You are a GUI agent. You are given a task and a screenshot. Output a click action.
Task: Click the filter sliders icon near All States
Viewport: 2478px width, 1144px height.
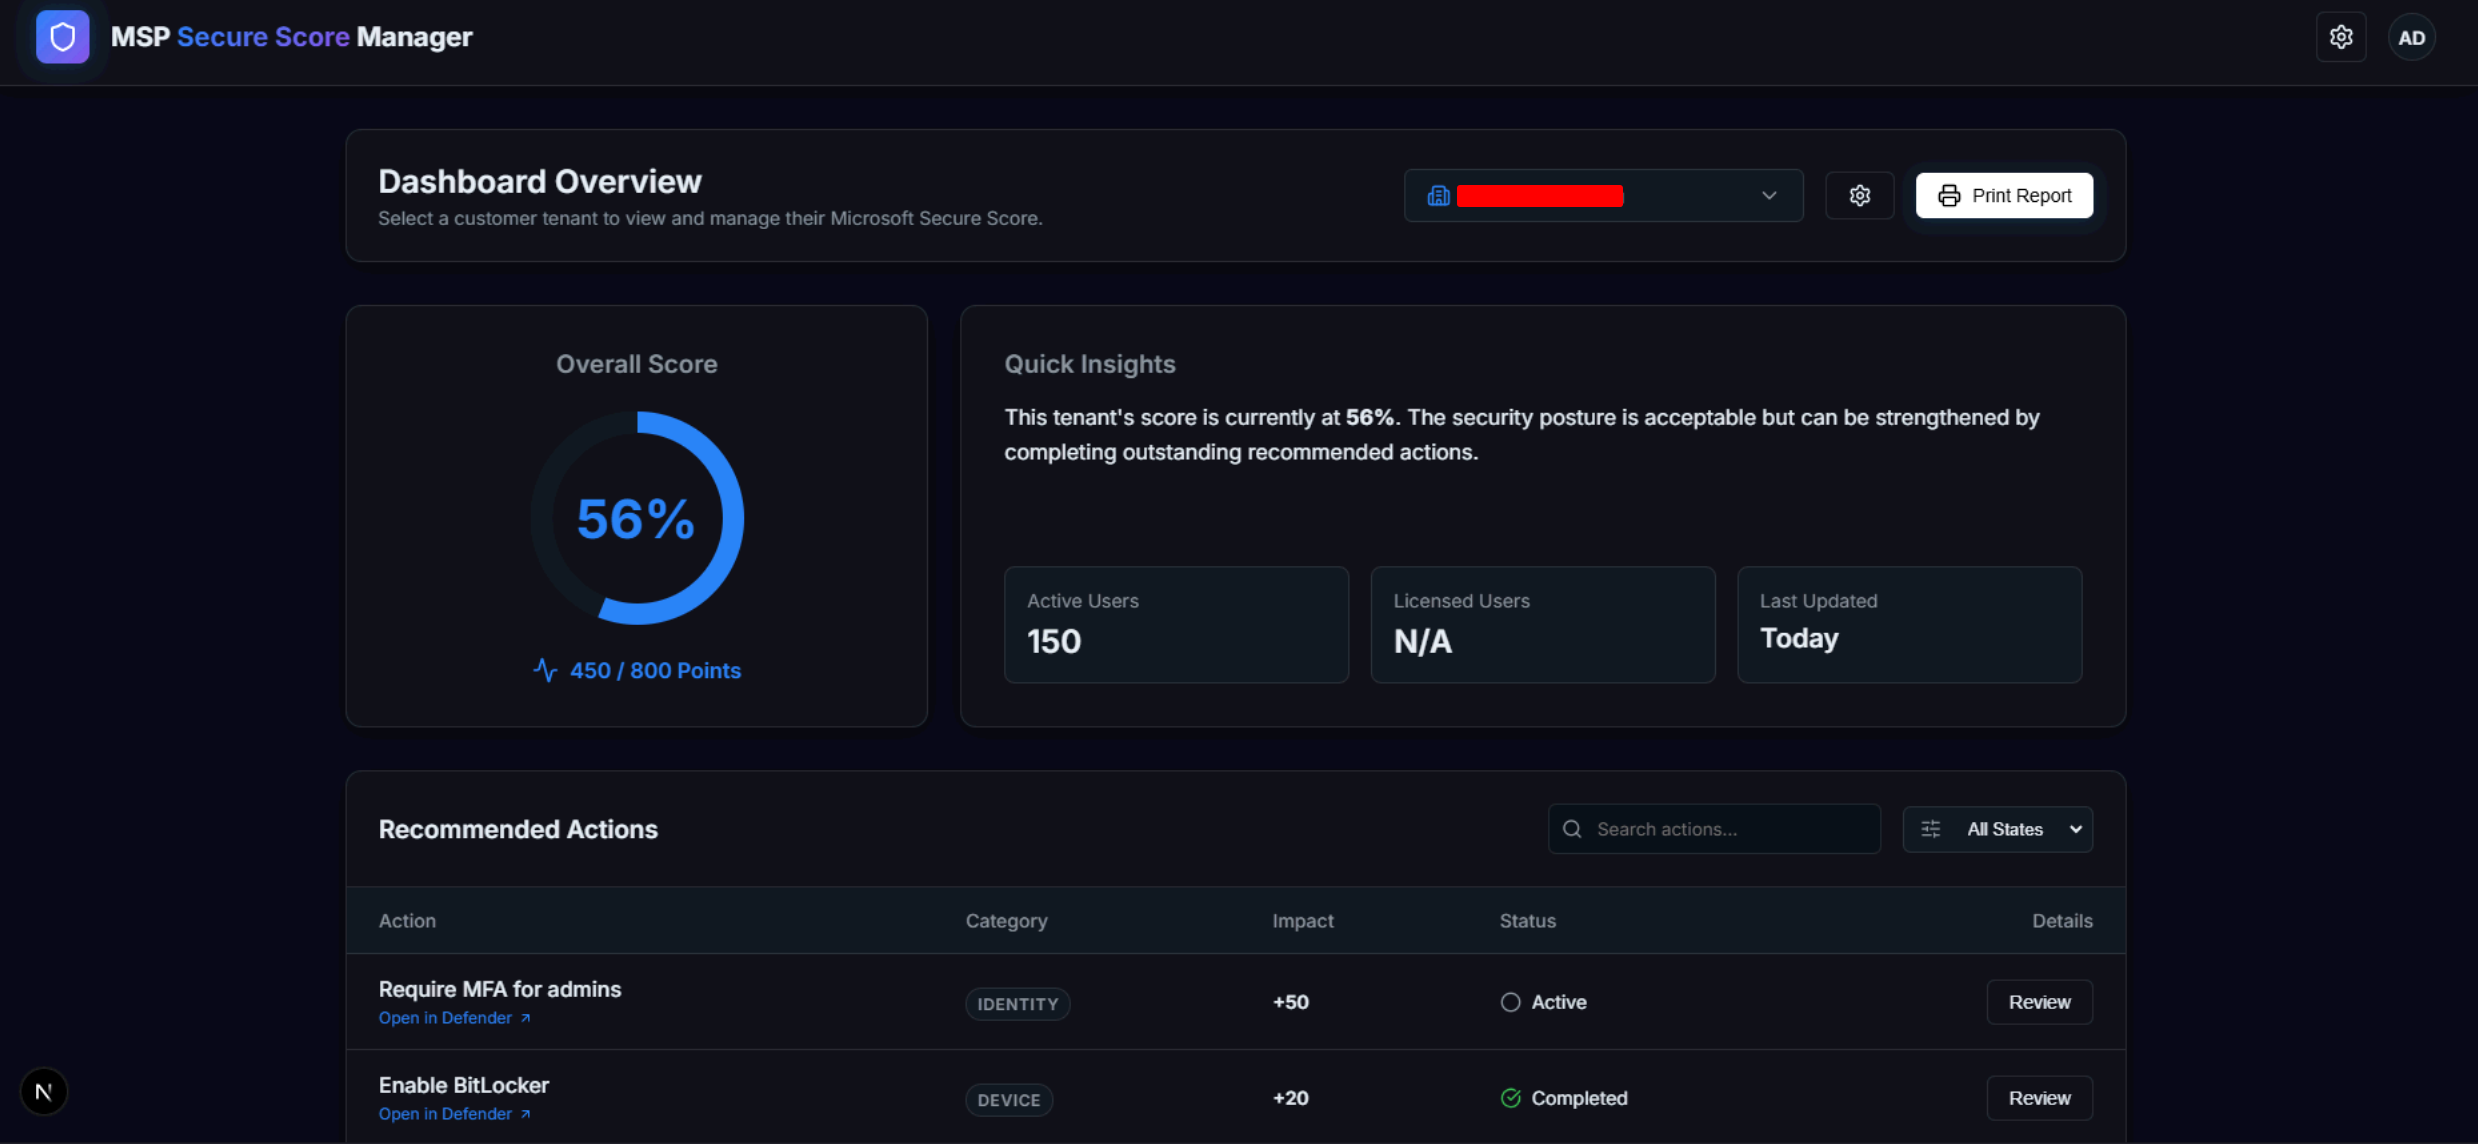(x=1930, y=829)
